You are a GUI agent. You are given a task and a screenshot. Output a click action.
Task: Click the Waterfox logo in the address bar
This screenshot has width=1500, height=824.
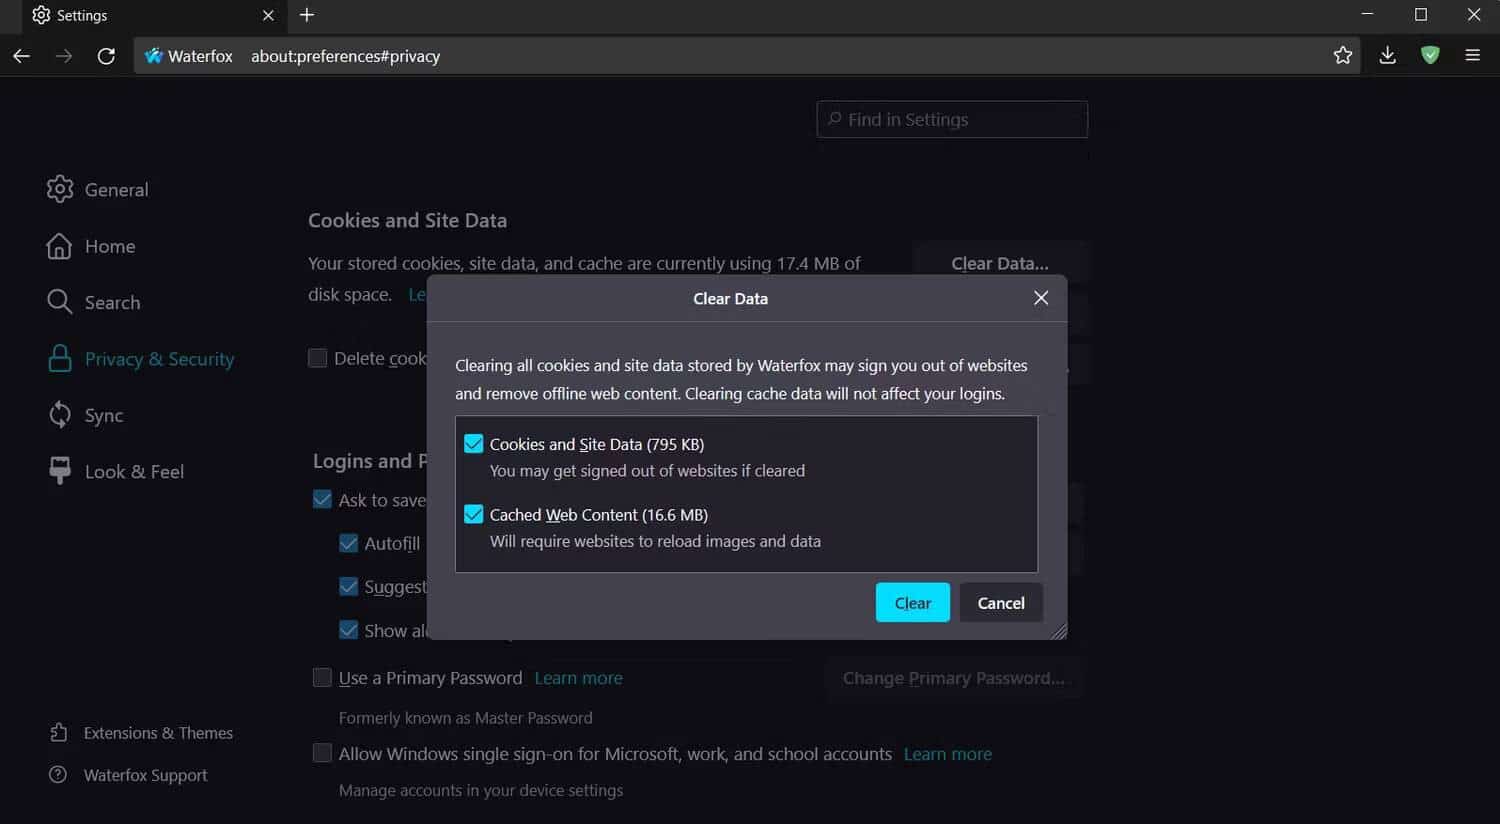coord(155,56)
